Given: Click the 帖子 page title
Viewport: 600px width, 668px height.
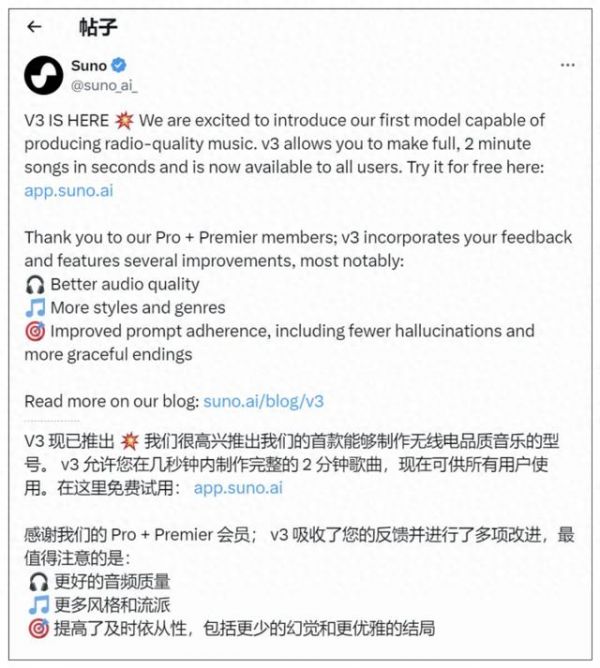Looking at the screenshot, I should pyautogui.click(x=98, y=27).
